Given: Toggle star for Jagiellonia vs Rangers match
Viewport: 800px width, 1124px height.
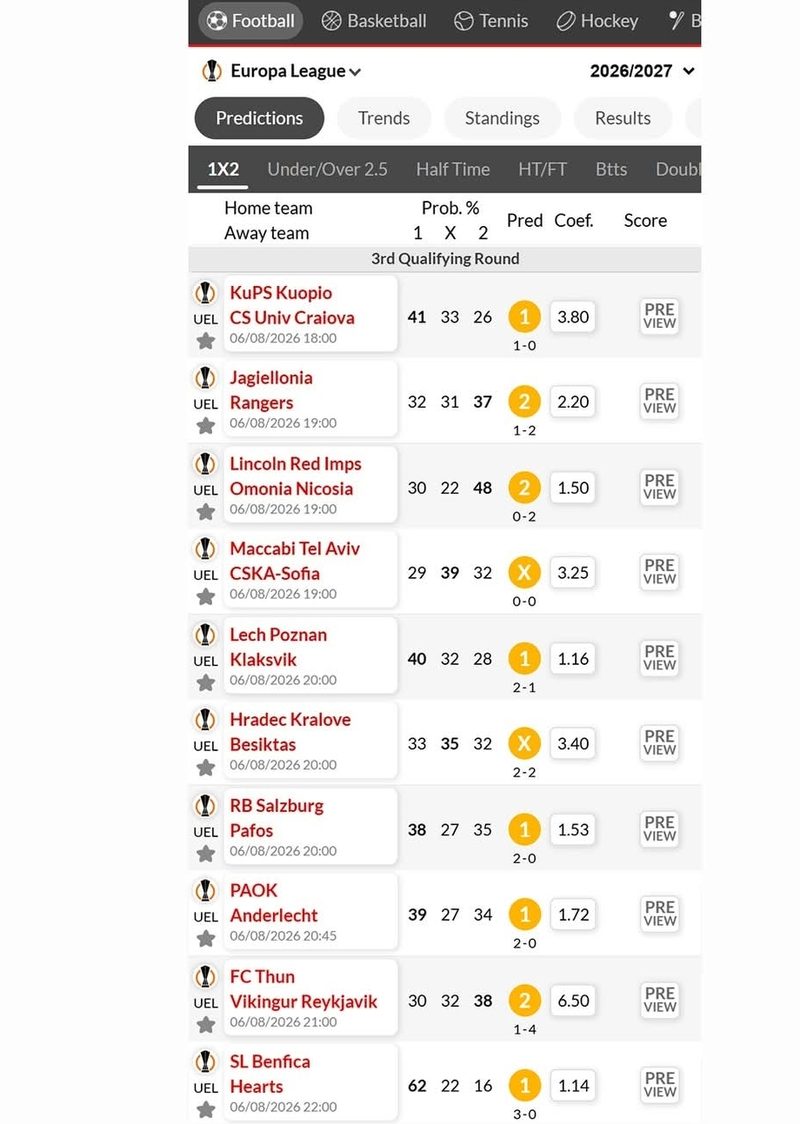Looking at the screenshot, I should click(x=206, y=426).
